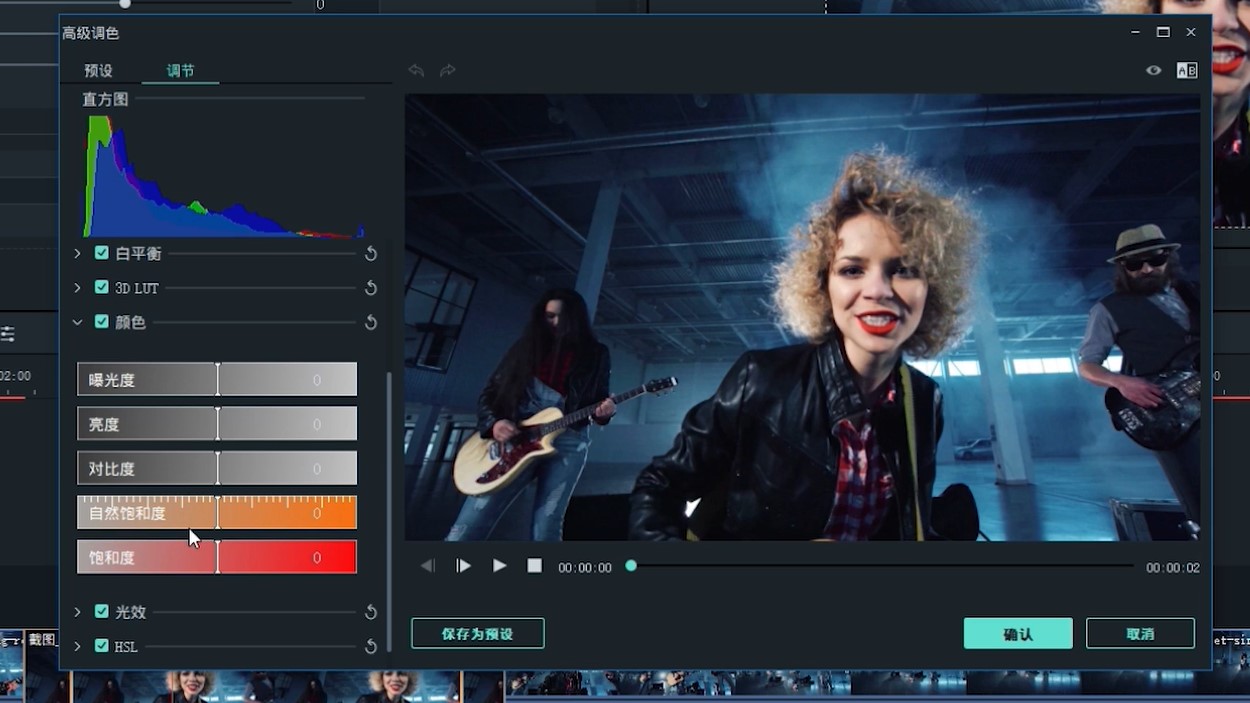Reset the 颜色 section

(x=371, y=323)
